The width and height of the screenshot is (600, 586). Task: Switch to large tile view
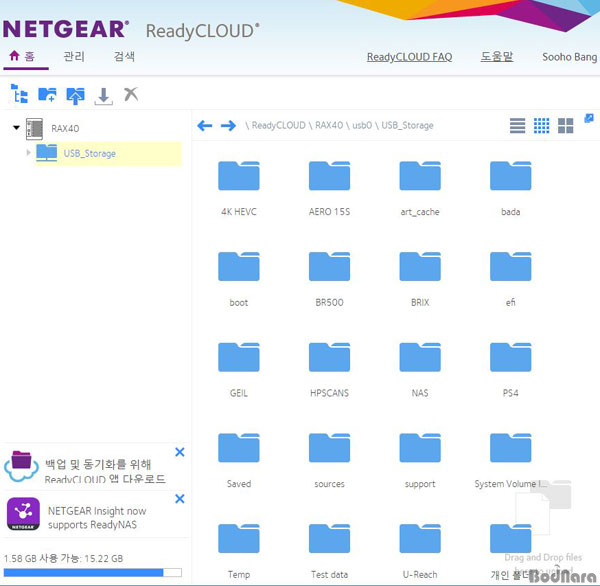tap(566, 126)
